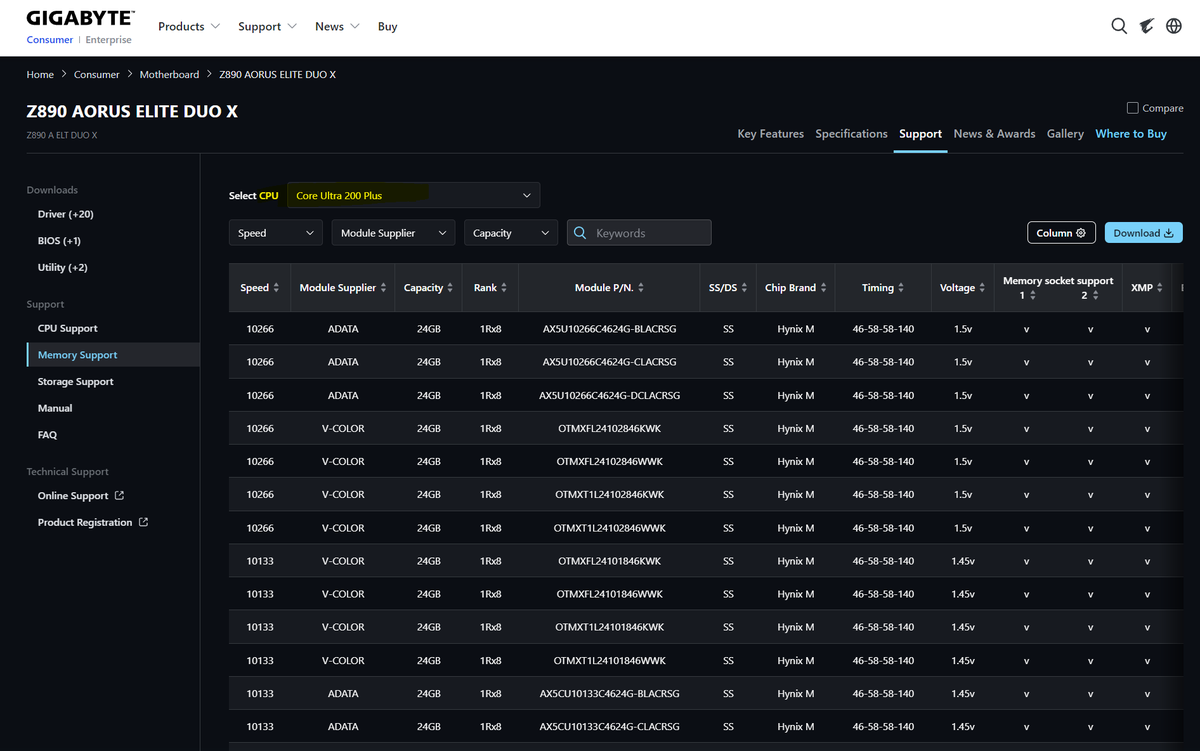Download the memory support list
The width and height of the screenshot is (1200, 751).
(x=1143, y=233)
